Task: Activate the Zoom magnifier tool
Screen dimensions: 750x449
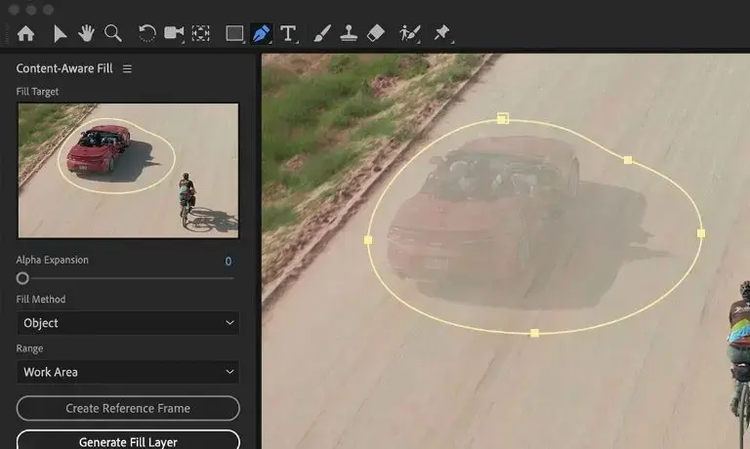Action: 114,33
